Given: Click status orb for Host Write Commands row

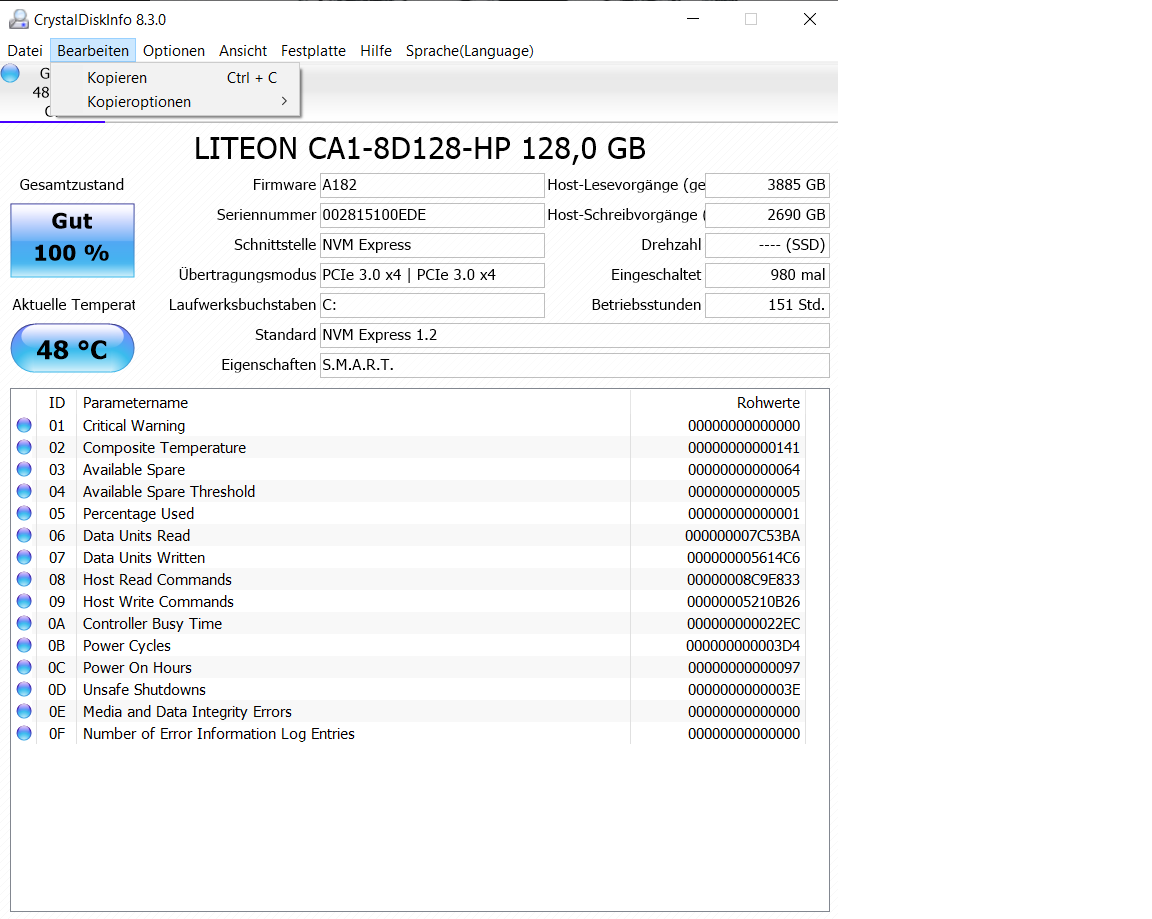Looking at the screenshot, I should [24, 602].
